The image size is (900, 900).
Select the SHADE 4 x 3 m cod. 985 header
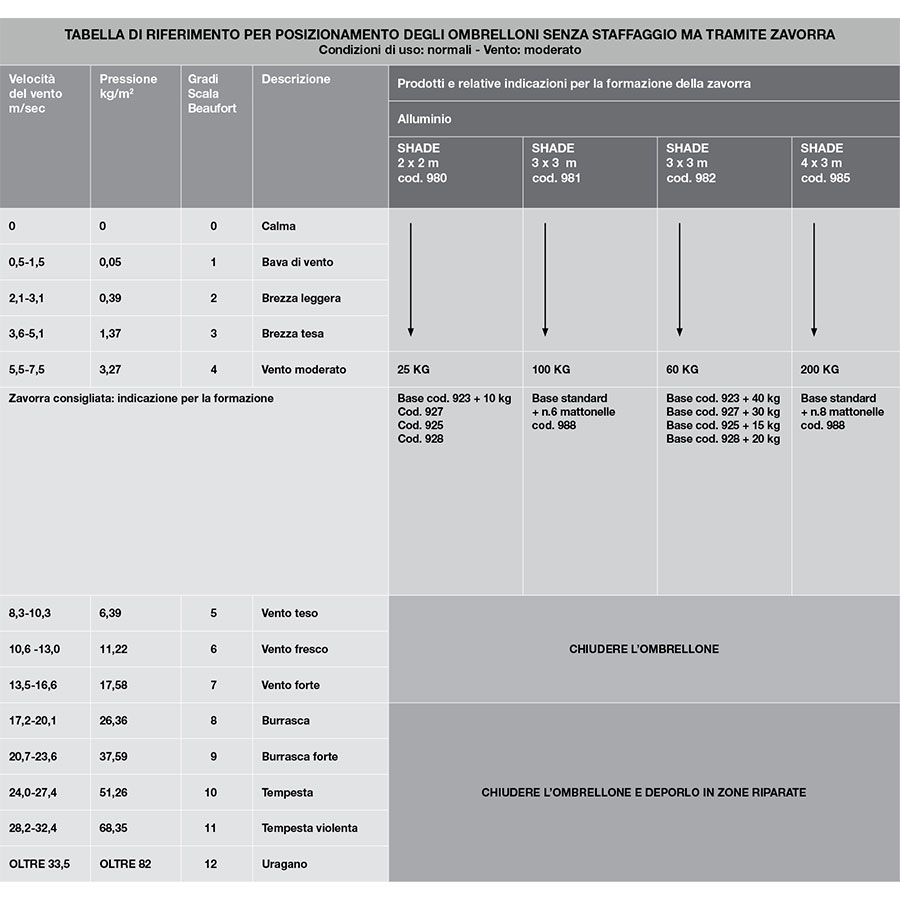point(846,172)
